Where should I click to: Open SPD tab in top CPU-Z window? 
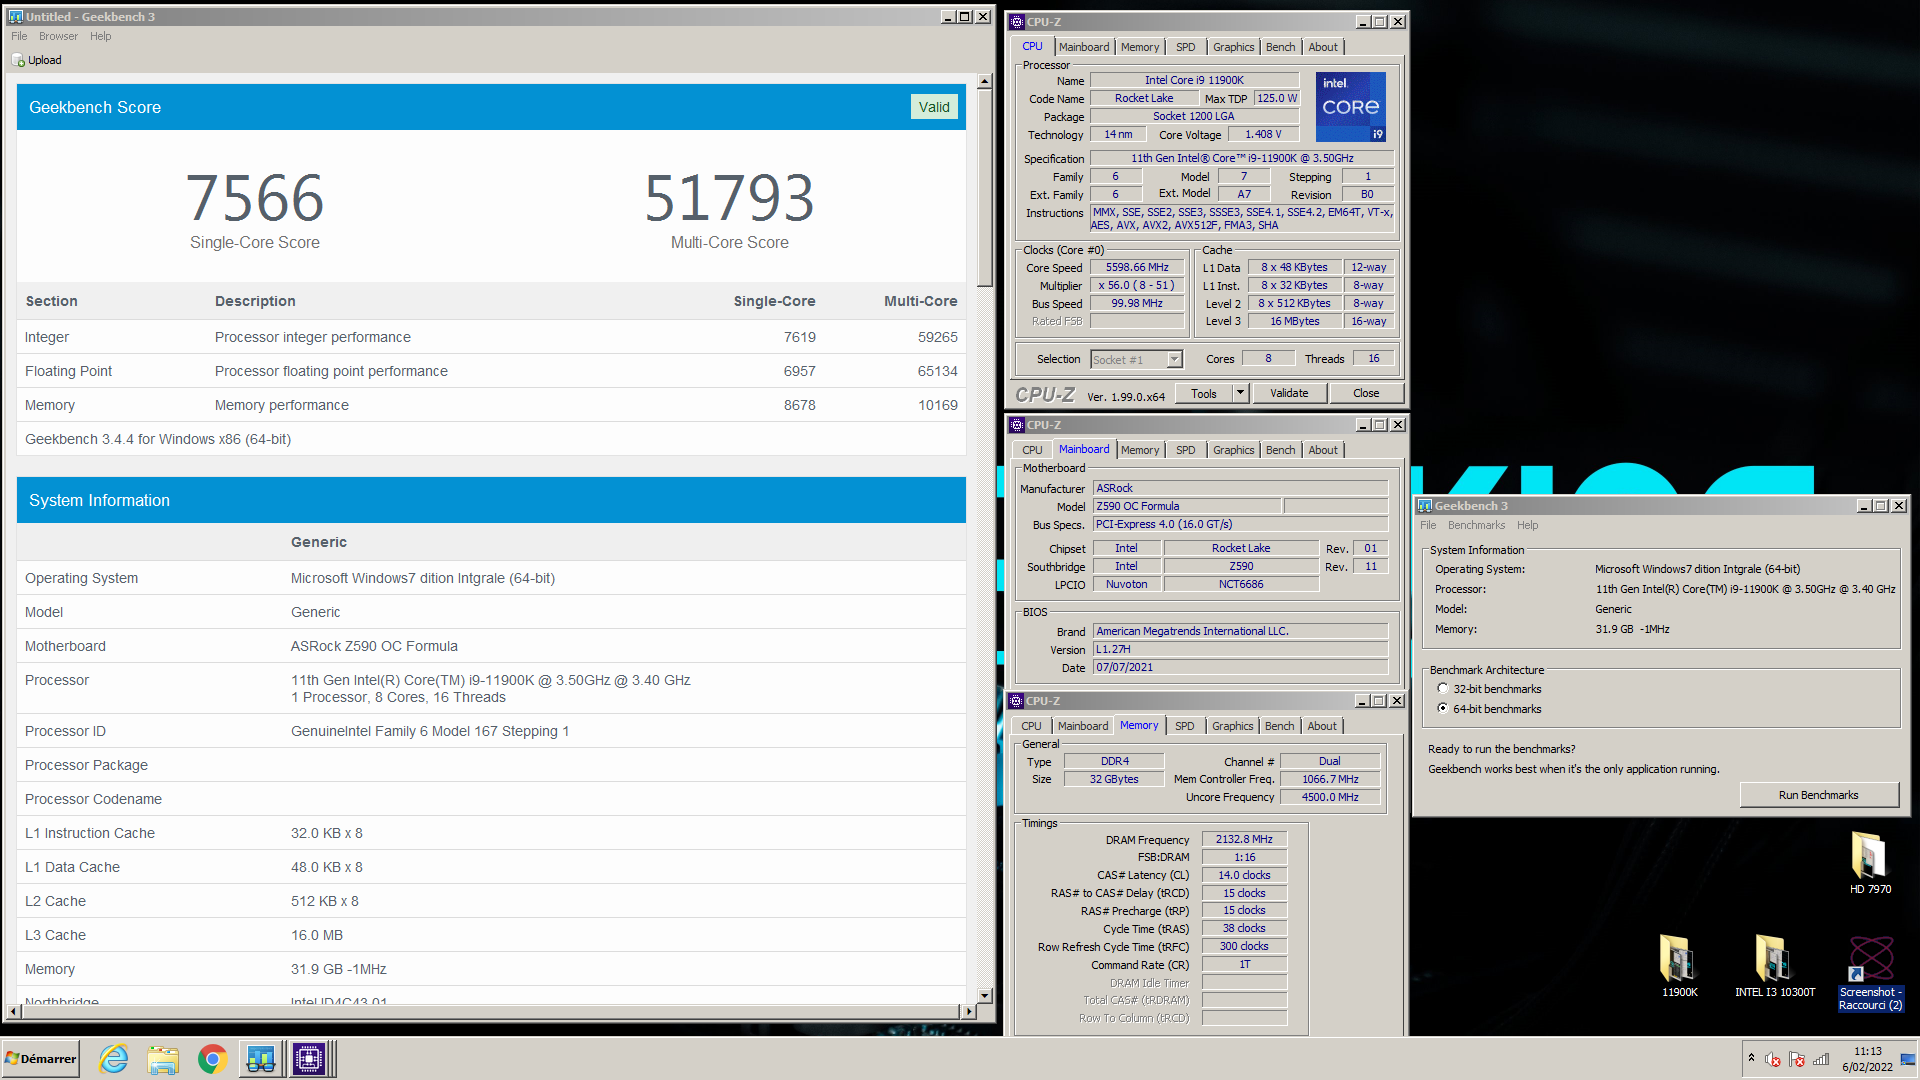pos(1186,47)
